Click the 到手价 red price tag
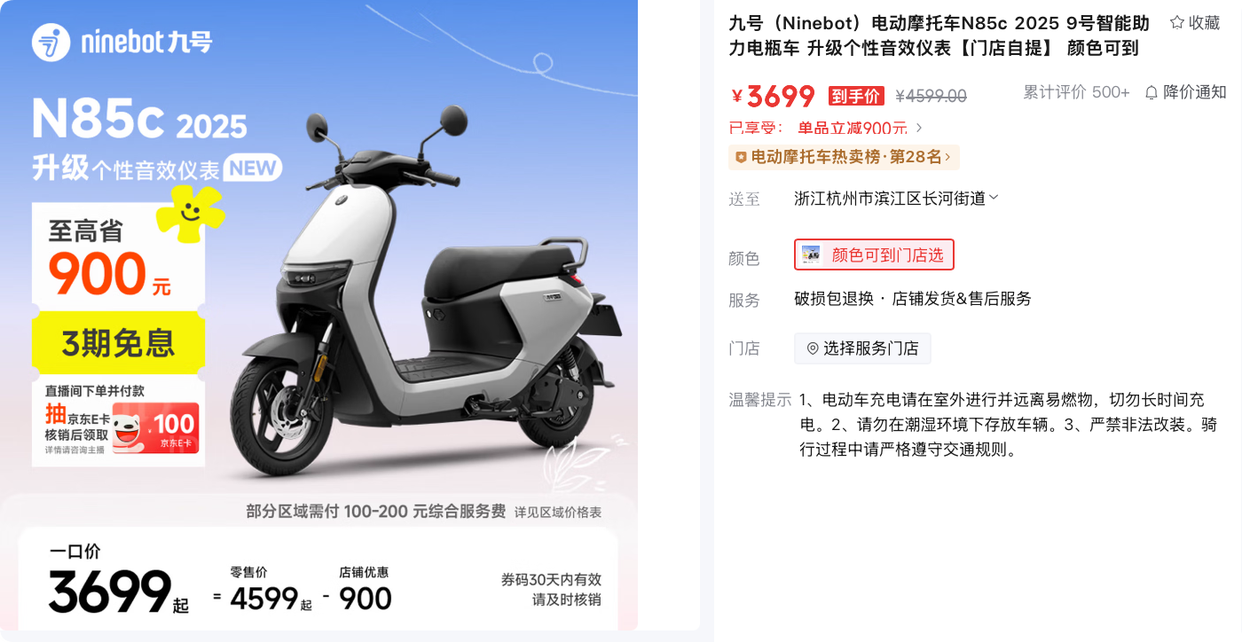1242x642 pixels. tap(856, 96)
